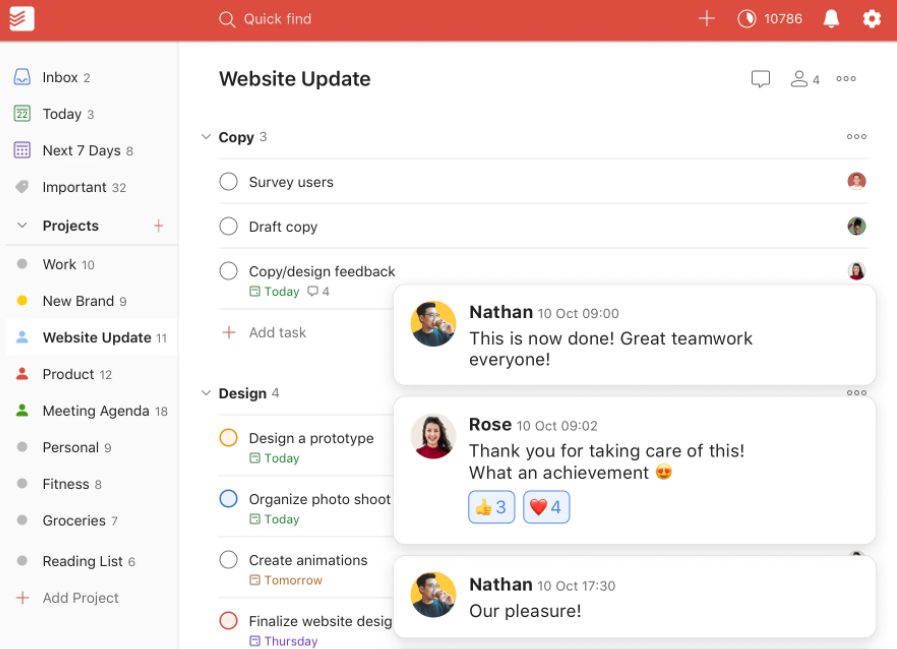
Task: Check off the Draft copy task
Action: pyautogui.click(x=228, y=226)
